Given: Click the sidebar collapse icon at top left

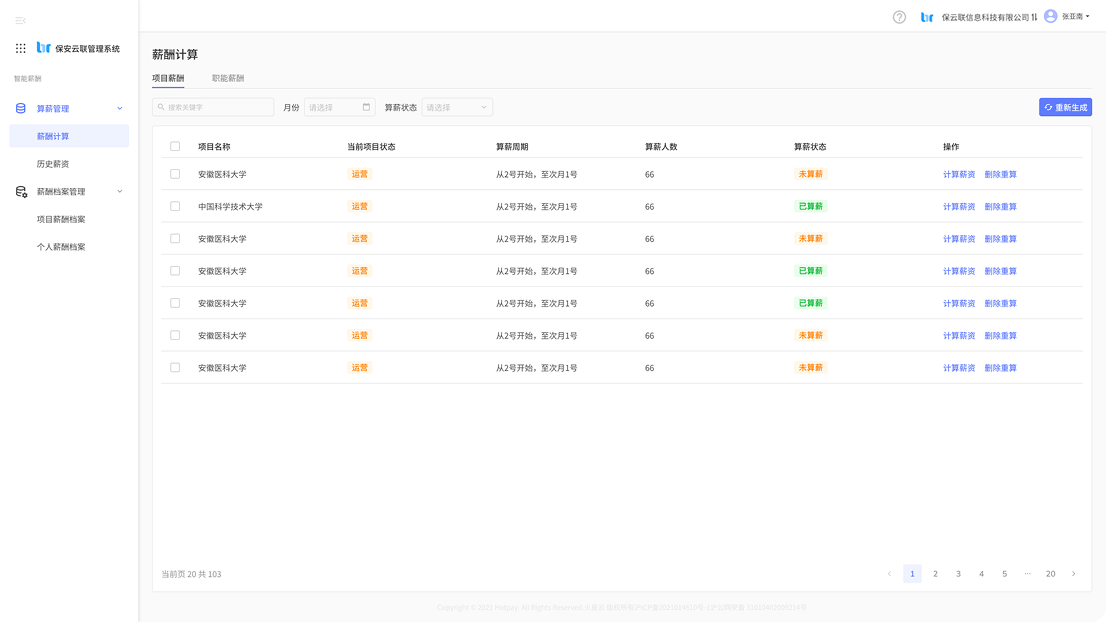Looking at the screenshot, I should (20, 21).
